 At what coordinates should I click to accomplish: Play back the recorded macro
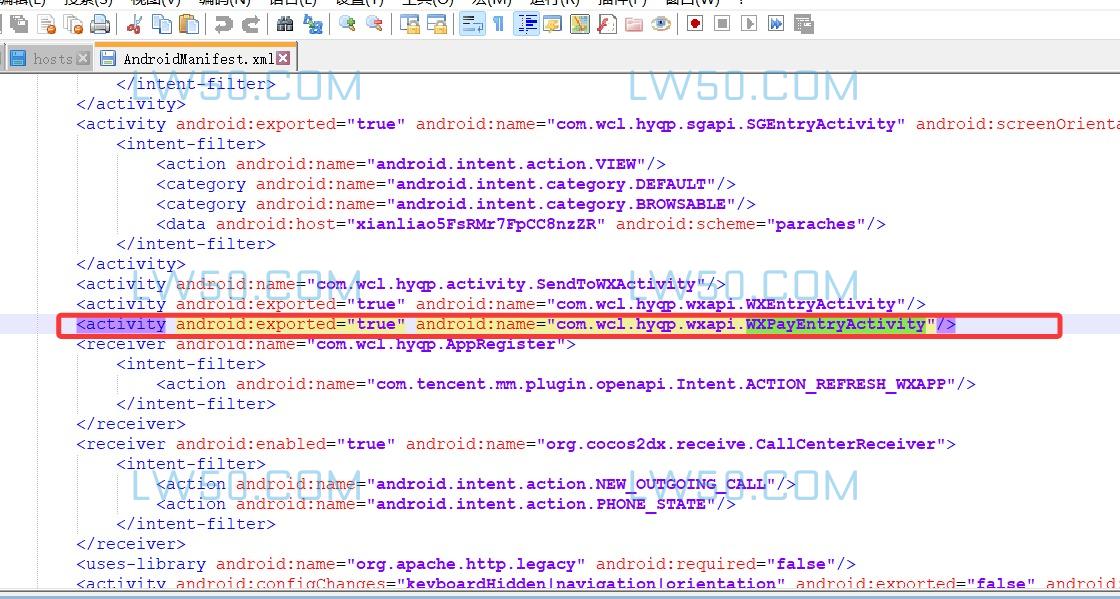(749, 24)
